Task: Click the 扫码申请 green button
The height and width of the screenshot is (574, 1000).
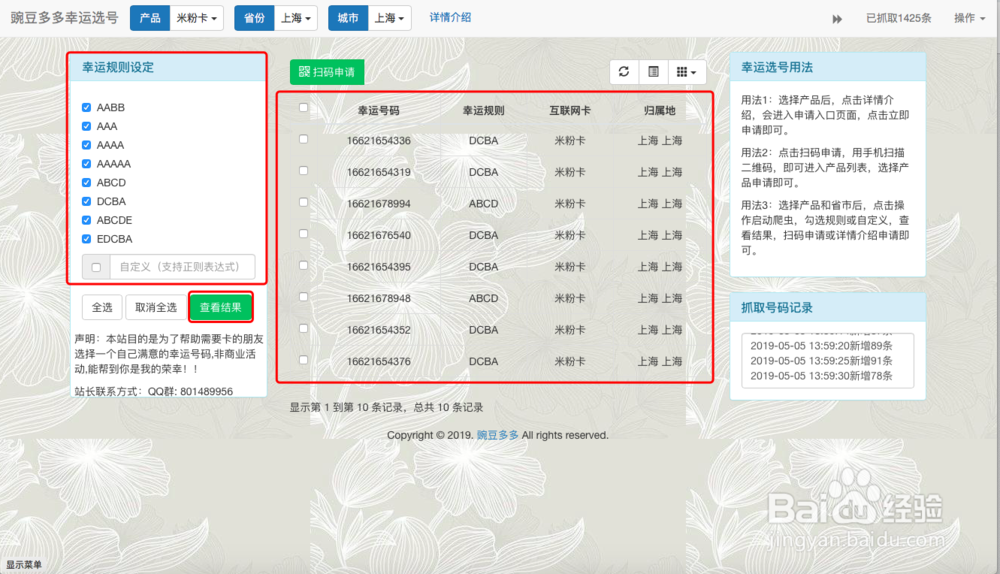Action: point(327,72)
